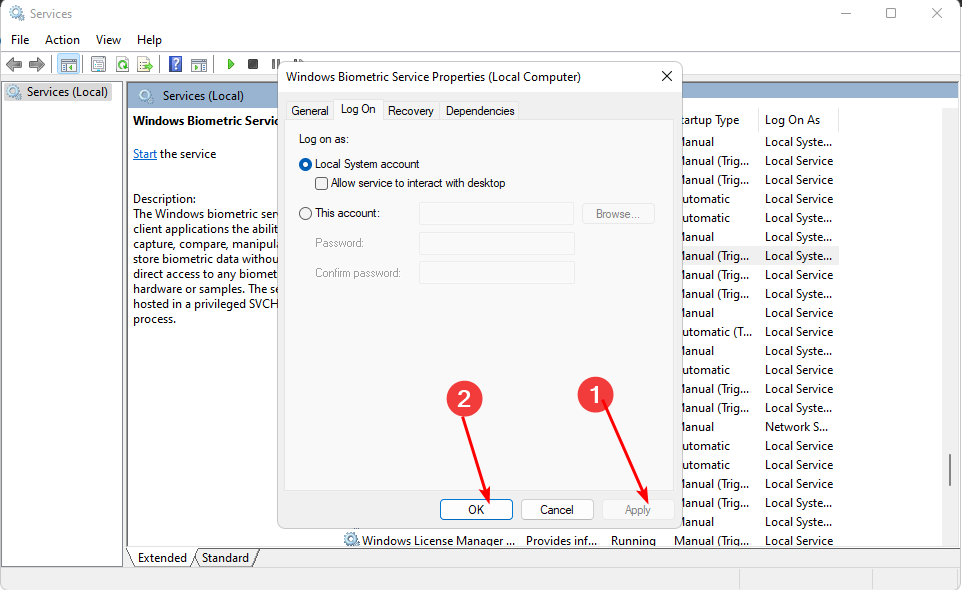This screenshot has width=962, height=590.
Task: Click the gear icon beside Windows License Manager
Action: 351,540
